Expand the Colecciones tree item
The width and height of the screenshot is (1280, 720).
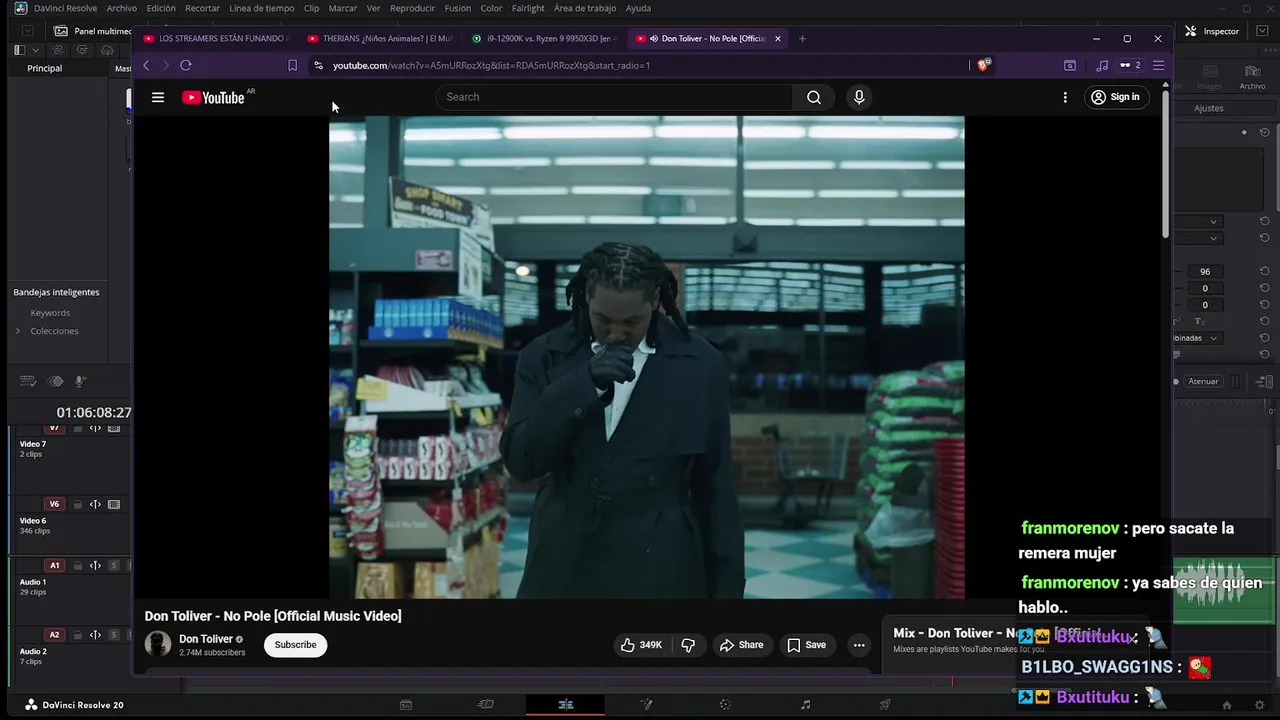[x=17, y=331]
